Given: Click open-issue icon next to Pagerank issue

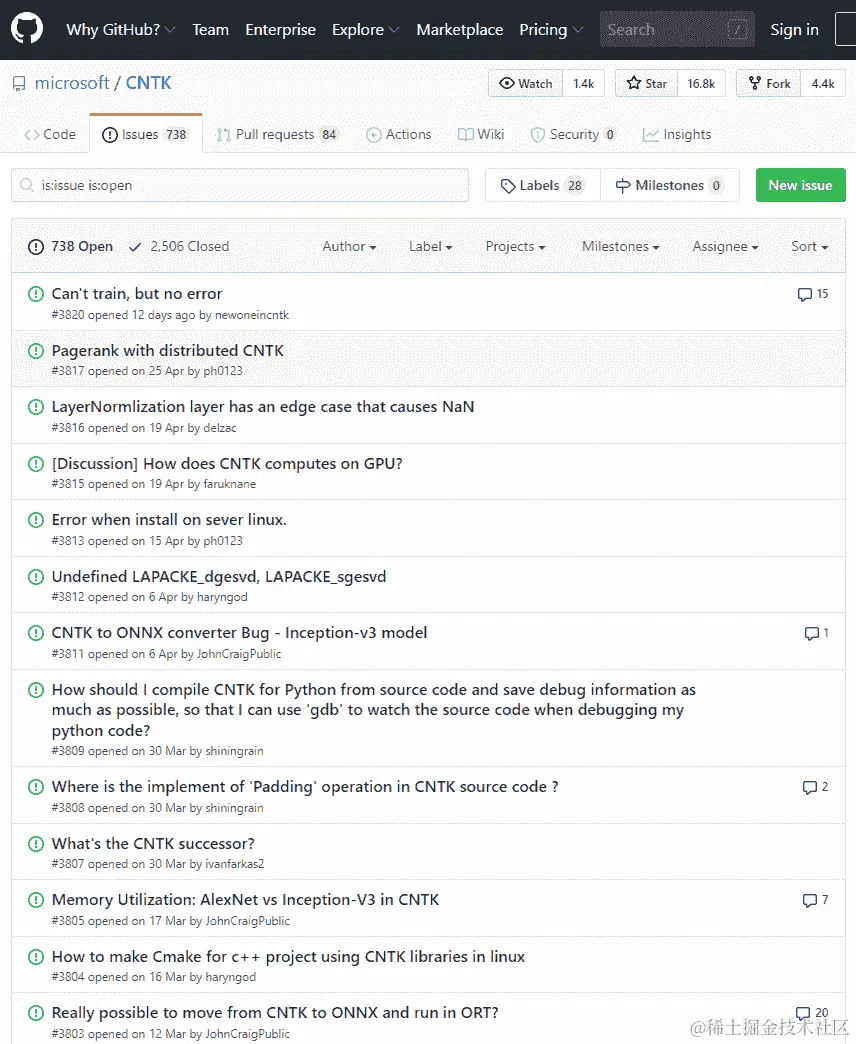Looking at the screenshot, I should [x=36, y=350].
